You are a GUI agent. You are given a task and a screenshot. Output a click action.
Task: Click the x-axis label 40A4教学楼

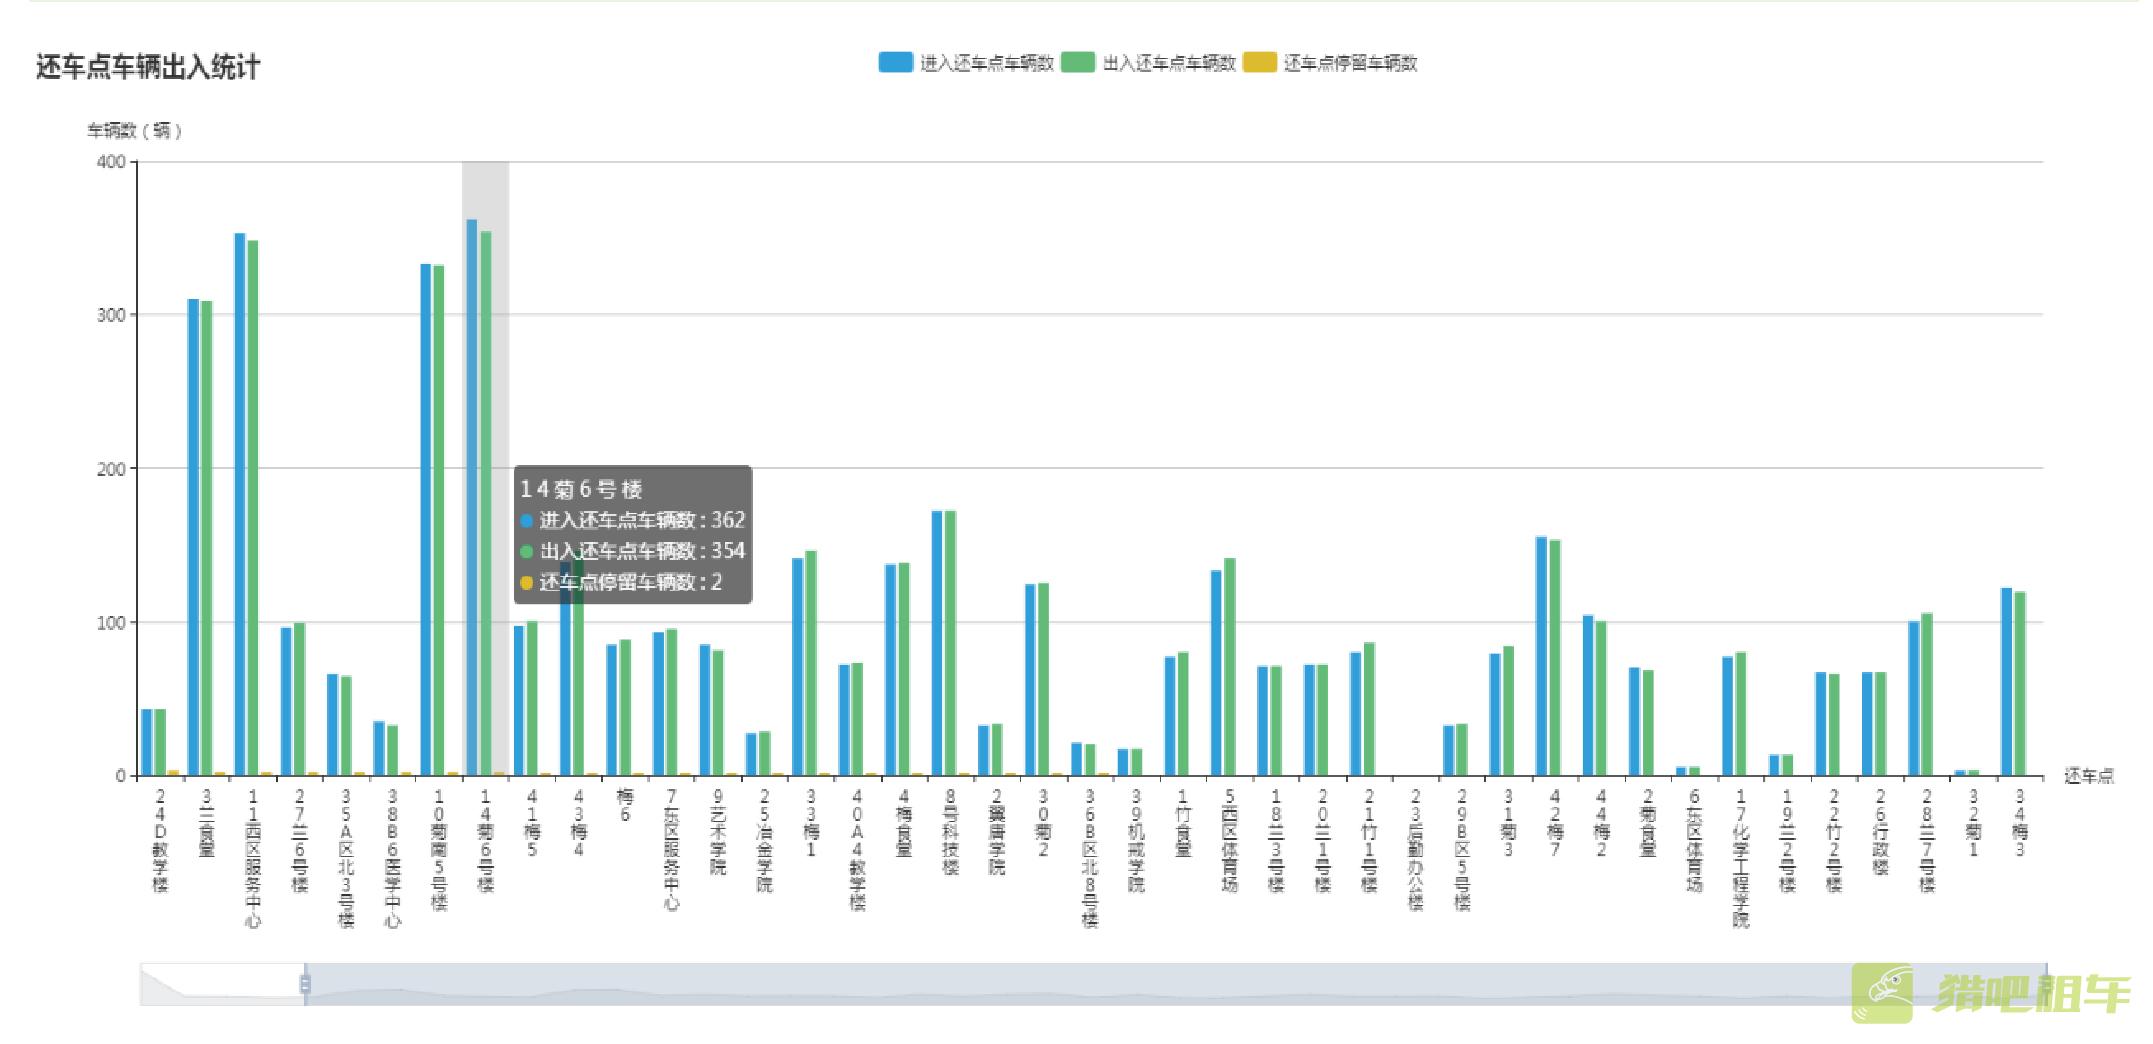click(857, 849)
